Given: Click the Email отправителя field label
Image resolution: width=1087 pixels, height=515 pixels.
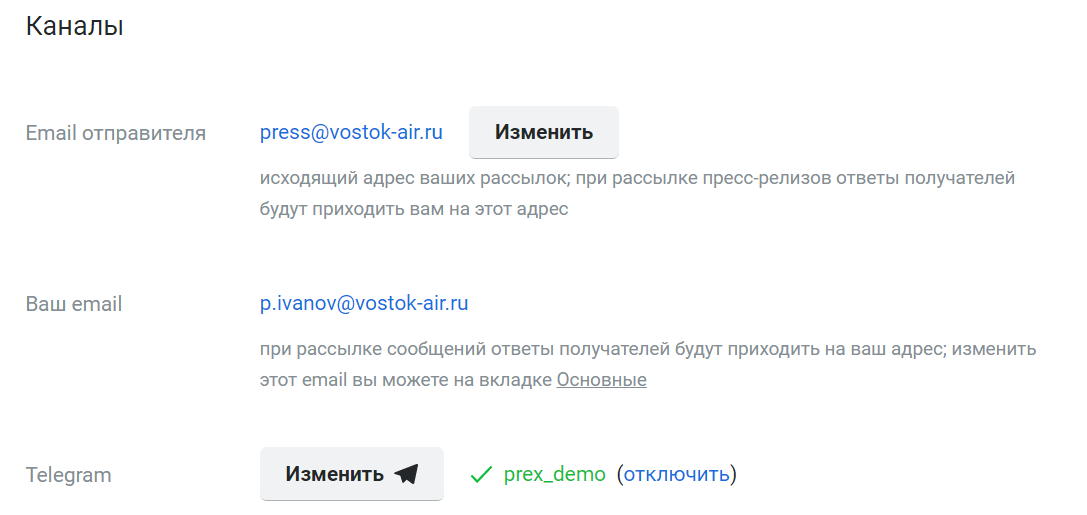Looking at the screenshot, I should (x=116, y=133).
